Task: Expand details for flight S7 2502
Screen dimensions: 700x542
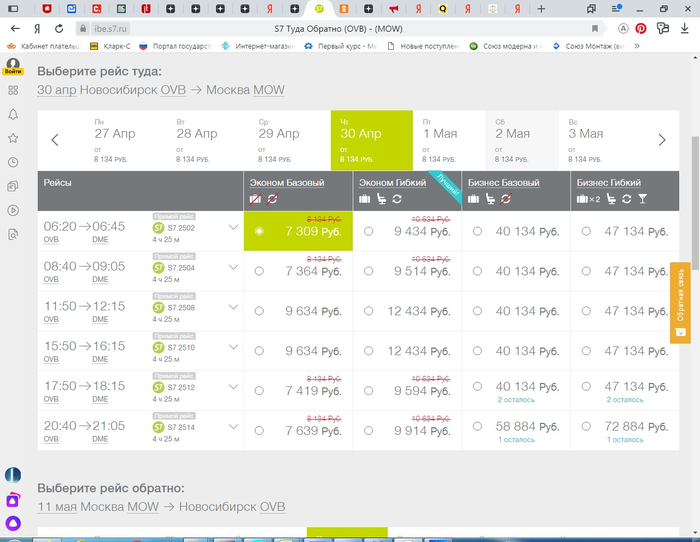Action: (x=233, y=228)
